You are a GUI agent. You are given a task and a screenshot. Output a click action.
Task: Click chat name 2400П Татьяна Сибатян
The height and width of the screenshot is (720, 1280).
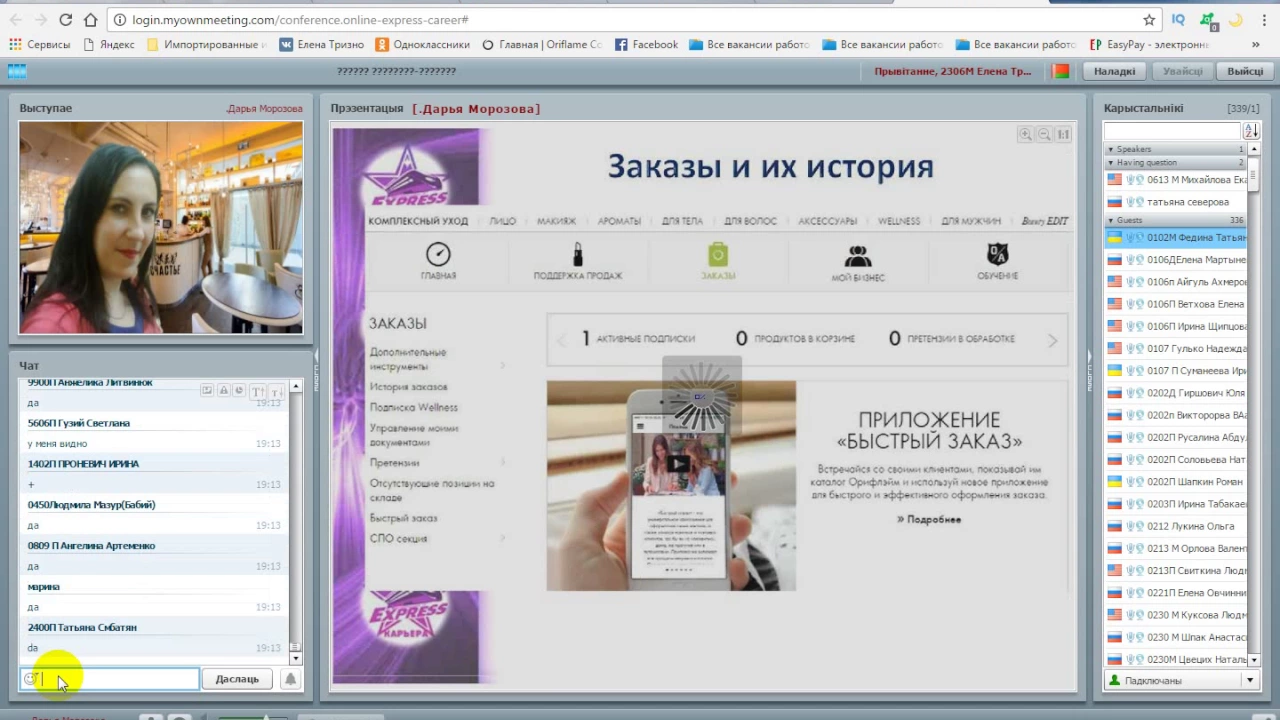click(x=82, y=628)
